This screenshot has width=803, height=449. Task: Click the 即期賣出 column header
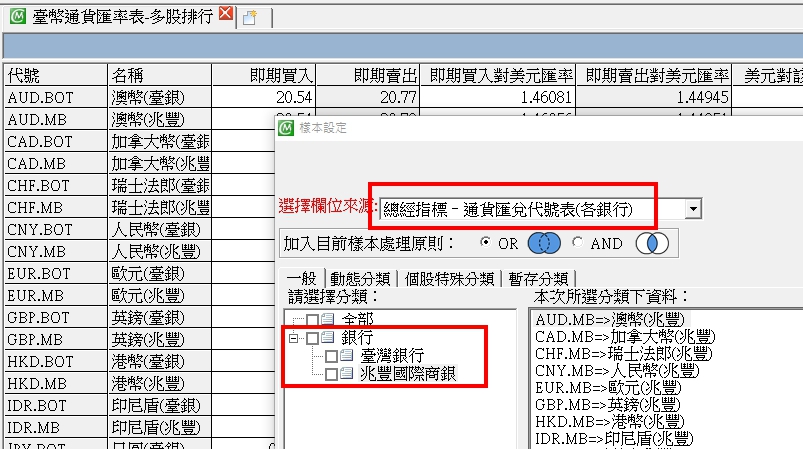368,75
